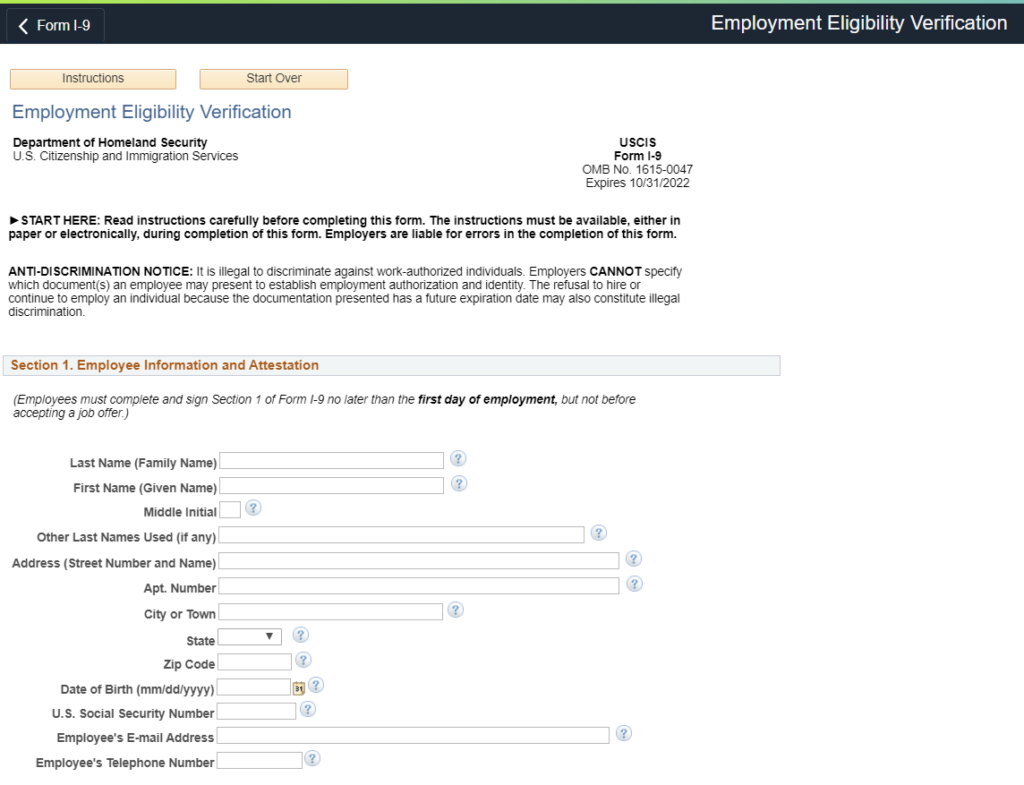View help for Employee's E-mail Address
This screenshot has width=1024, height=785.
[623, 734]
